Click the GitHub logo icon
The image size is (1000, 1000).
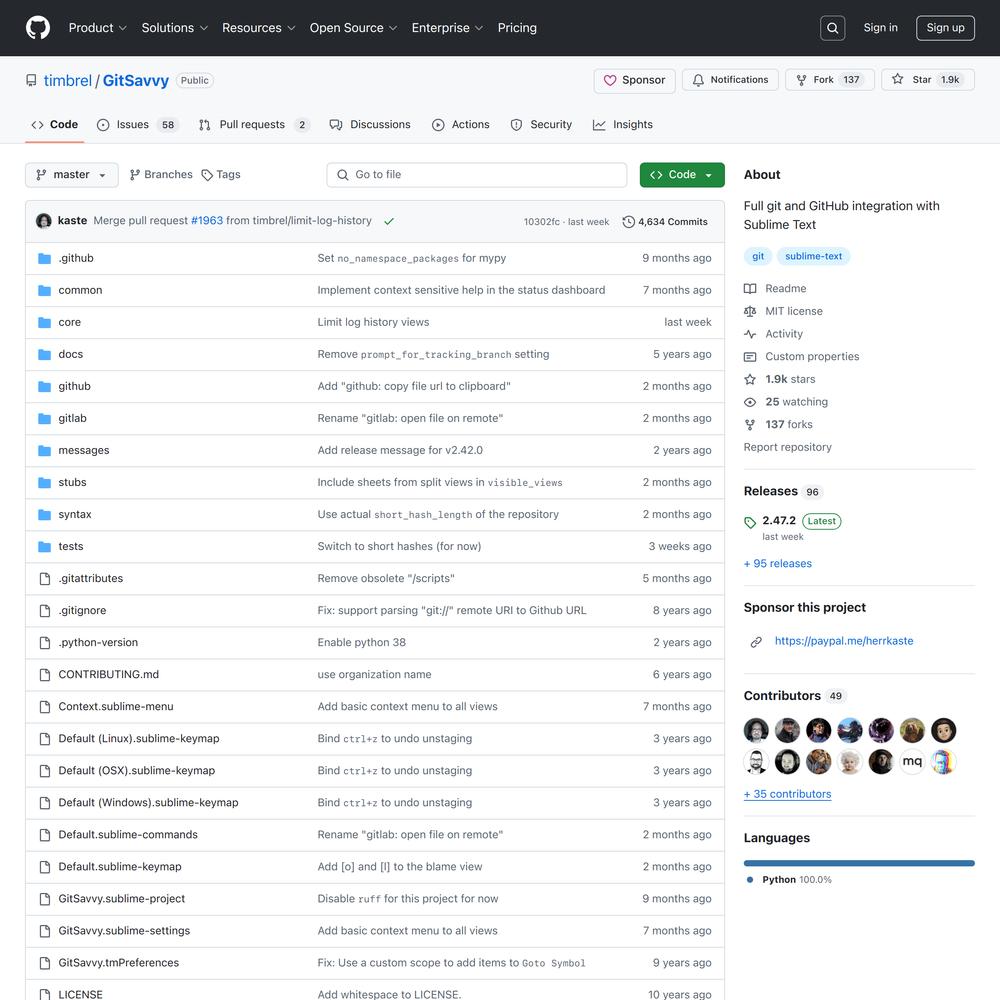click(x=38, y=28)
